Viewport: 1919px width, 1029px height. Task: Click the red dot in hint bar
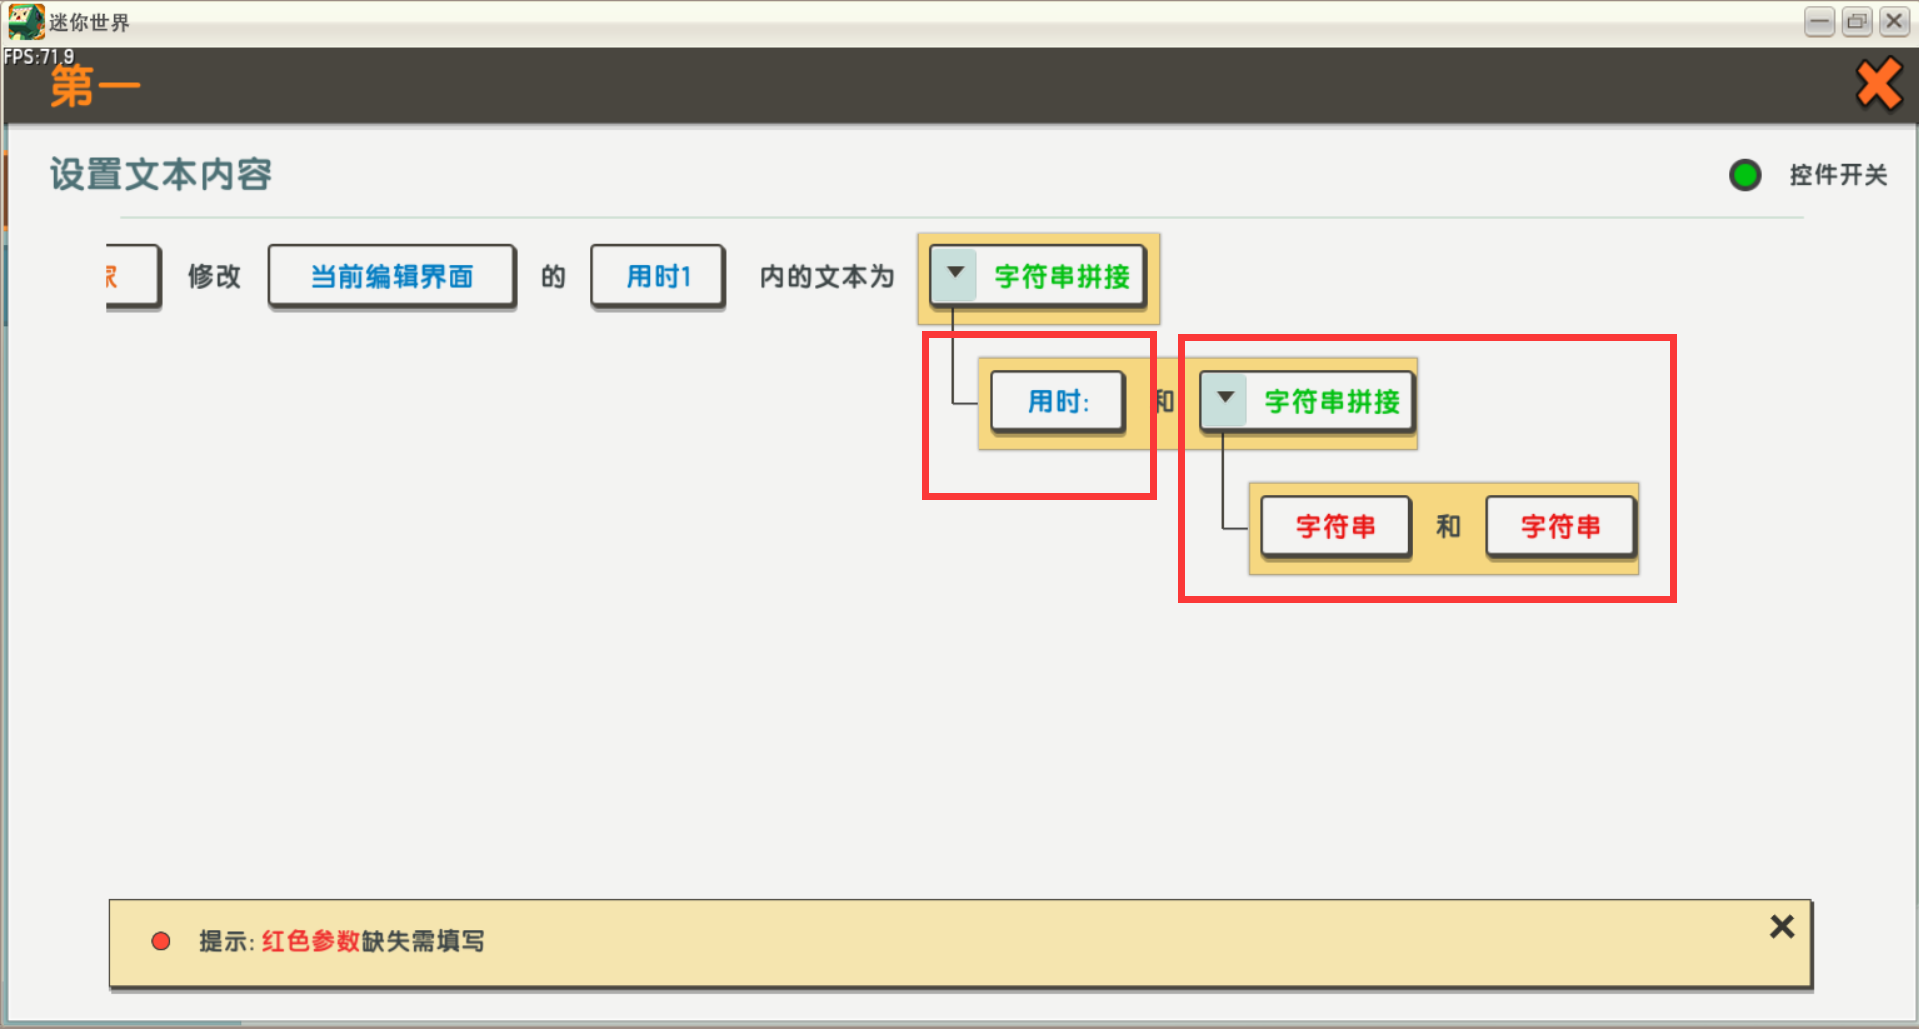(x=161, y=941)
